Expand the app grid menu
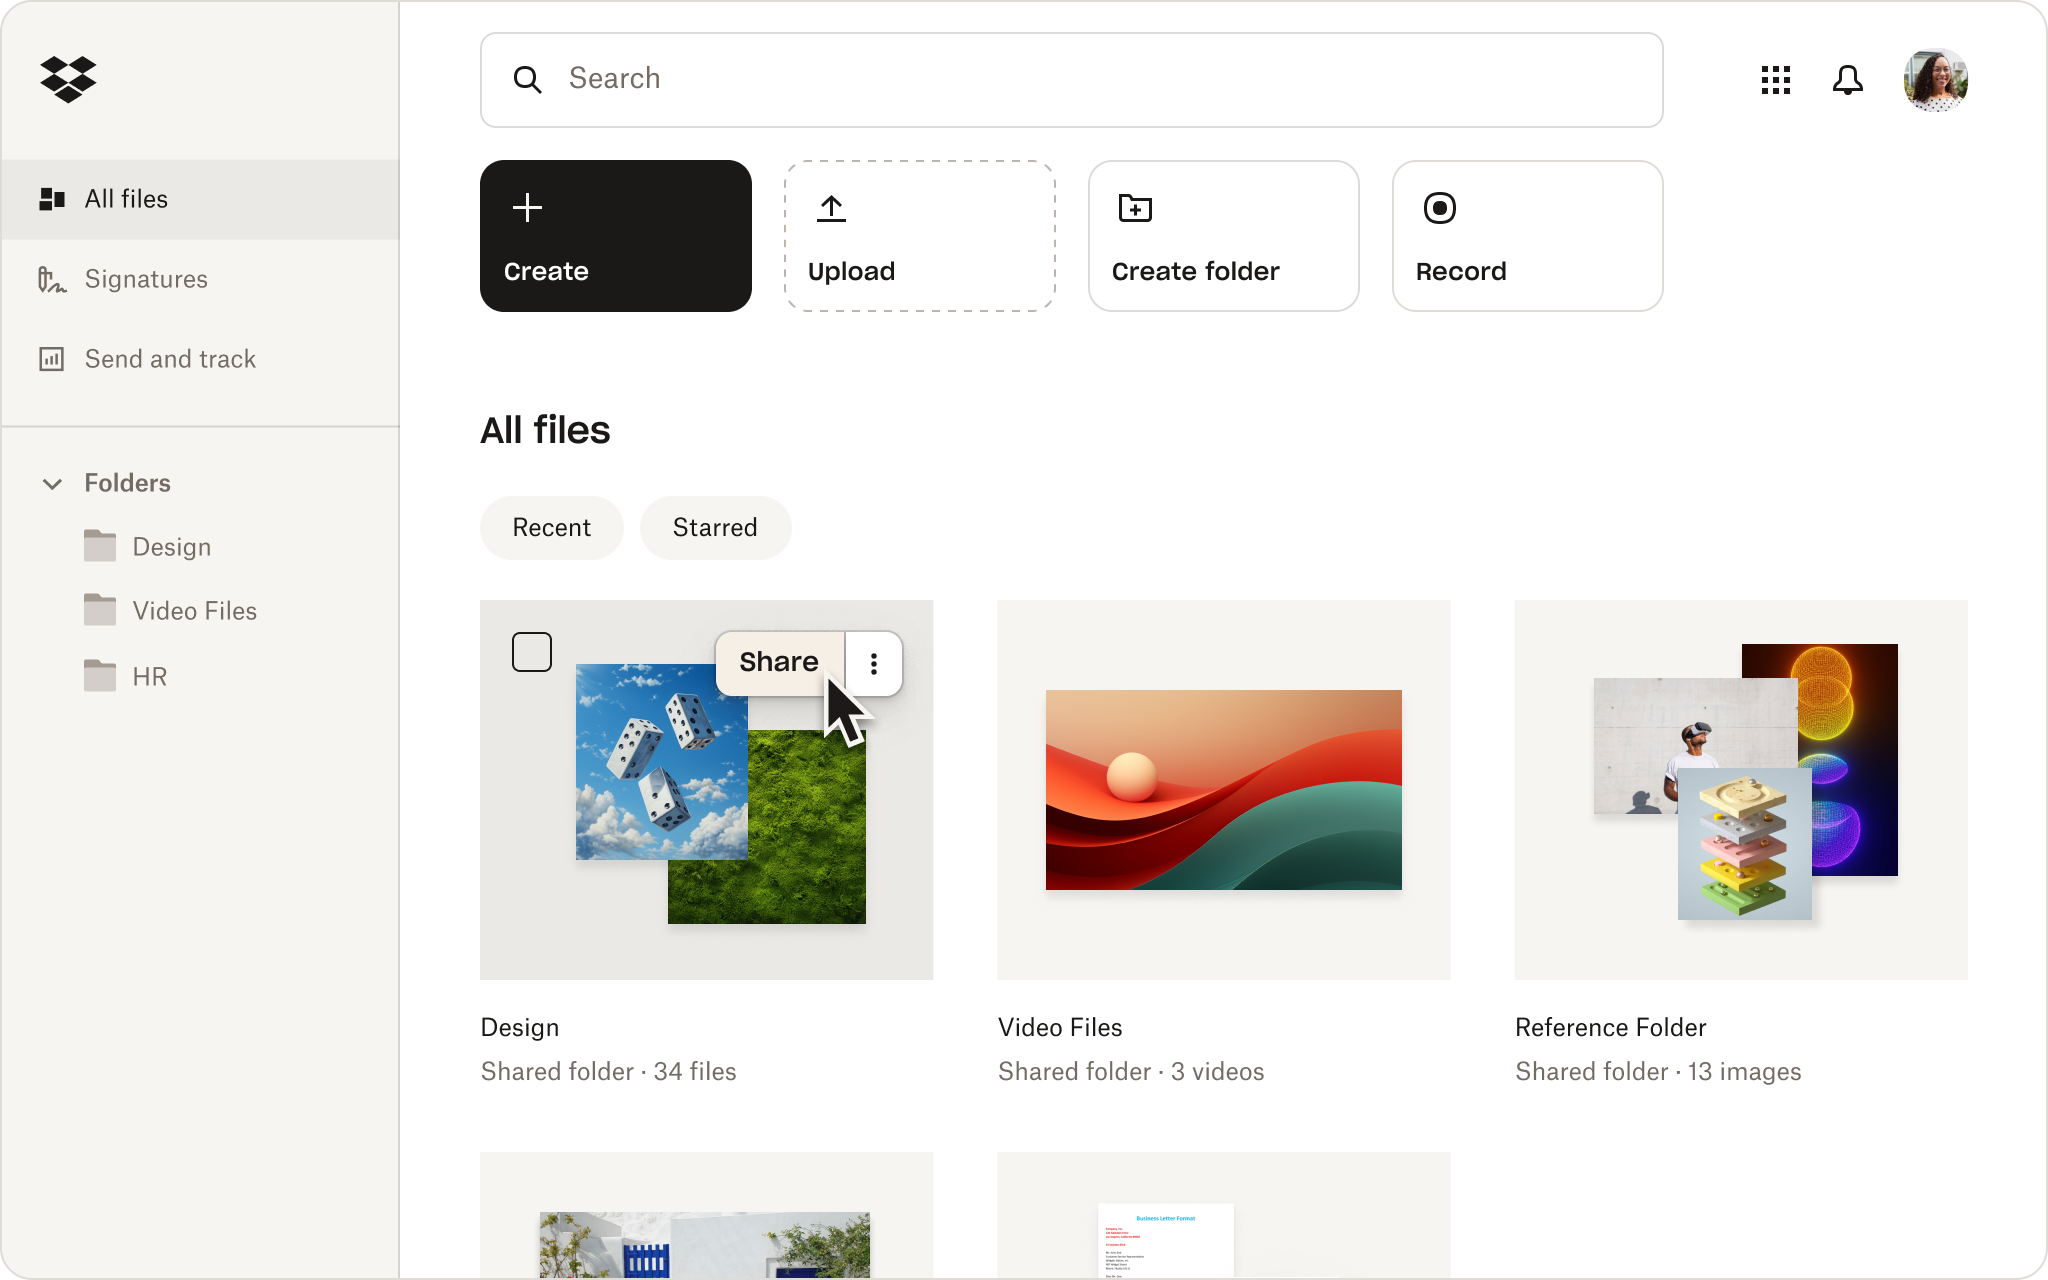Image resolution: width=2048 pixels, height=1280 pixels. pos(1777,80)
